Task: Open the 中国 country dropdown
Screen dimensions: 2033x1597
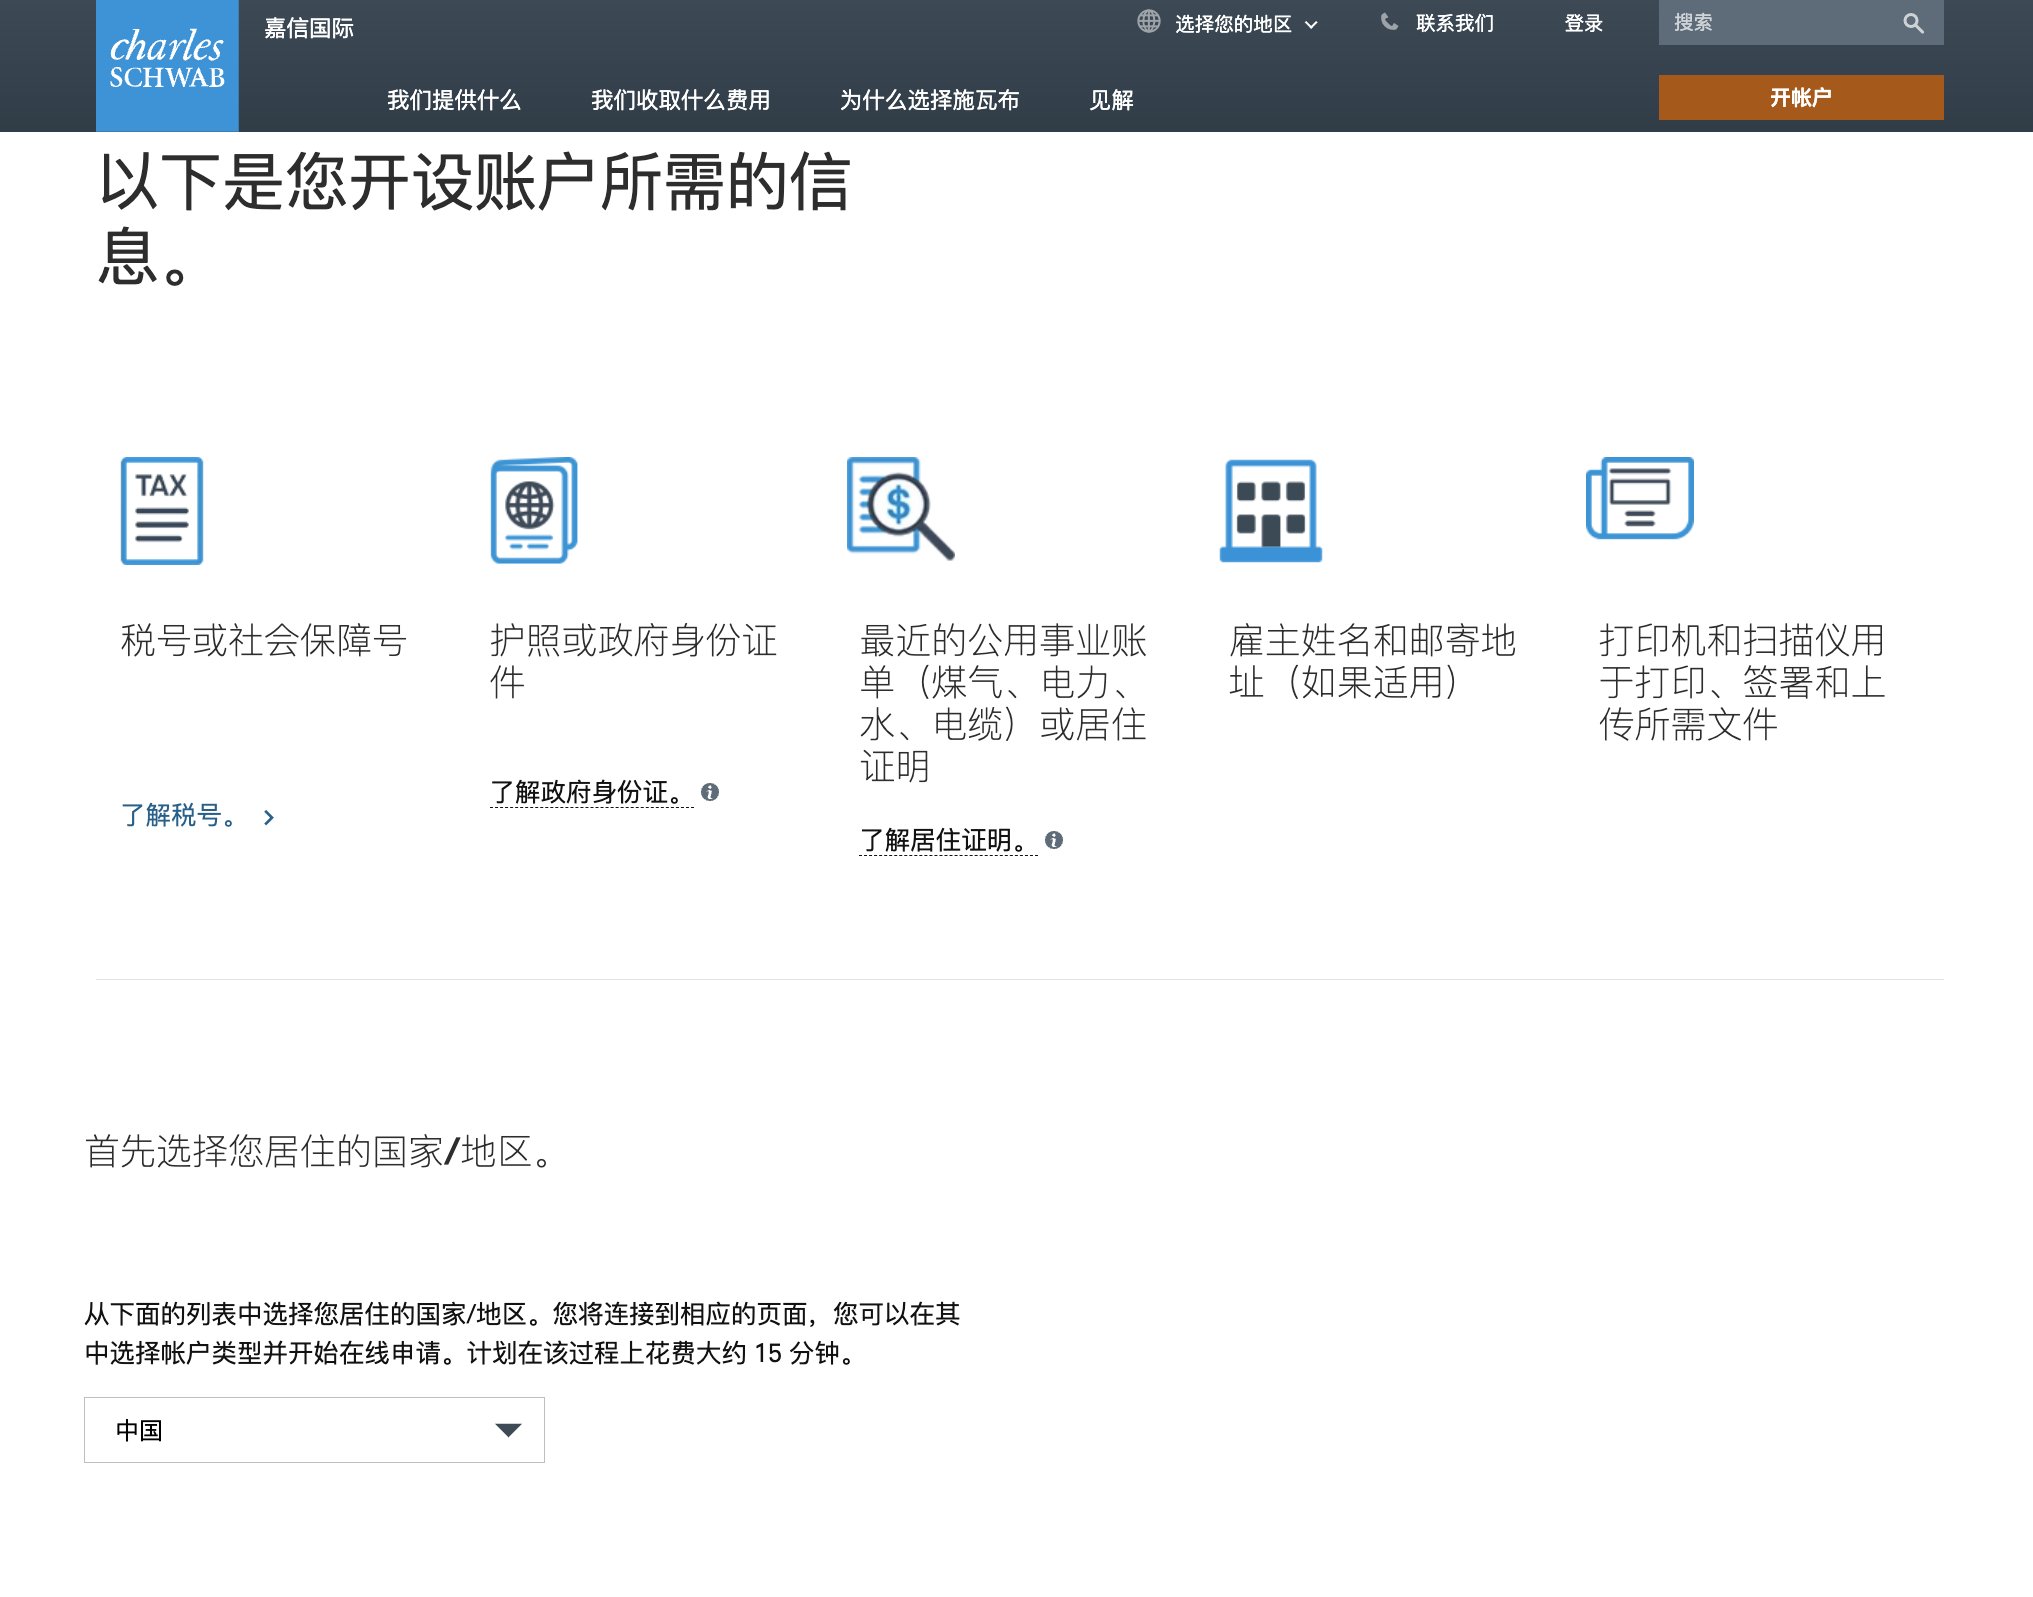Action: [314, 1429]
